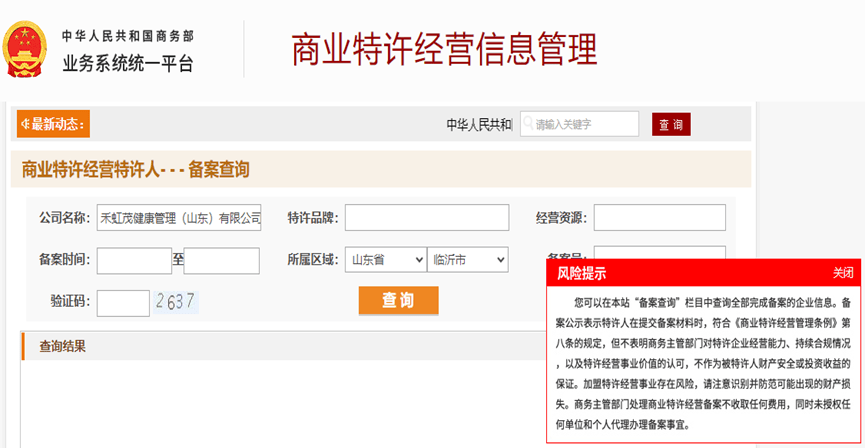The height and width of the screenshot is (448, 865).
Task: Expand the 山东省 province dropdown
Action: [x=386, y=260]
